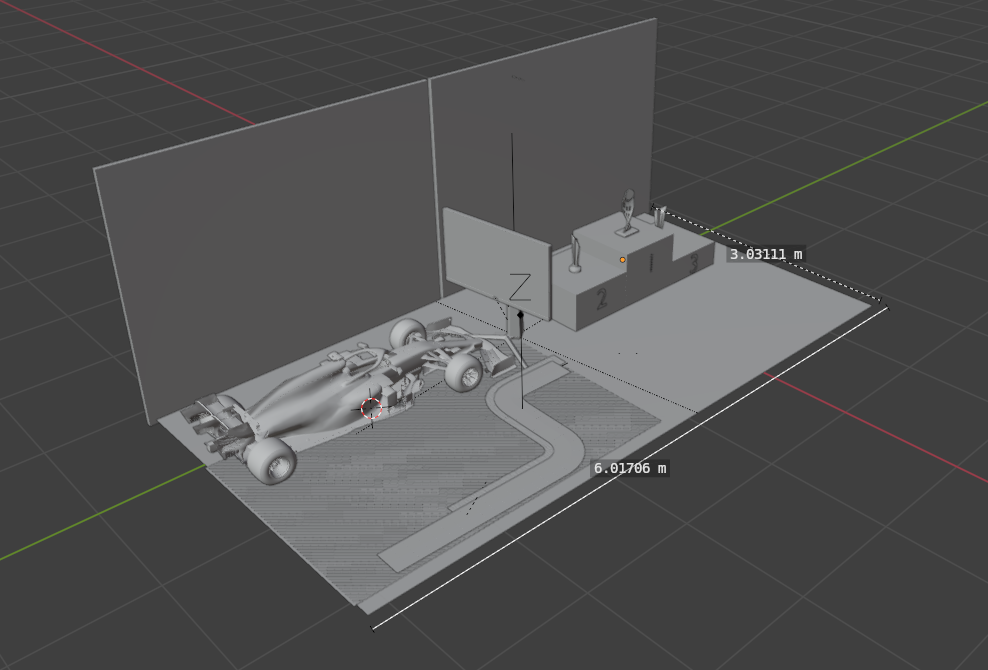Select the trophy on podium step 2
Screen dimensions: 988x670
pyautogui.click(x=575, y=253)
